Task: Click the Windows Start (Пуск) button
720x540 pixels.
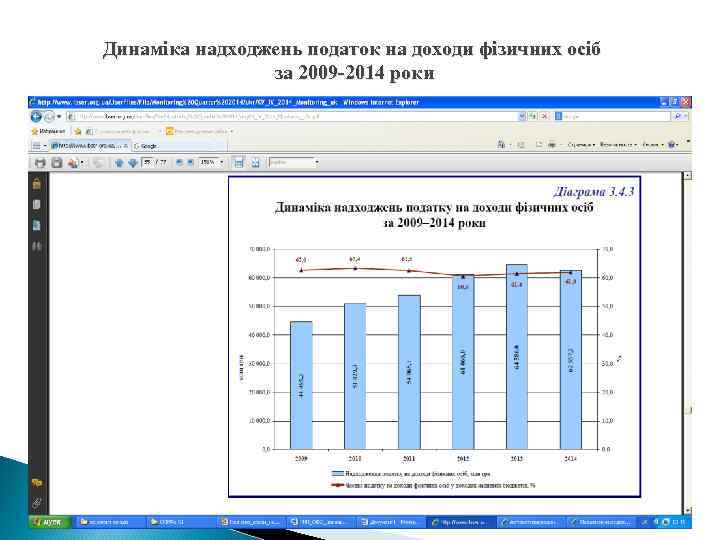Action: (x=50, y=522)
